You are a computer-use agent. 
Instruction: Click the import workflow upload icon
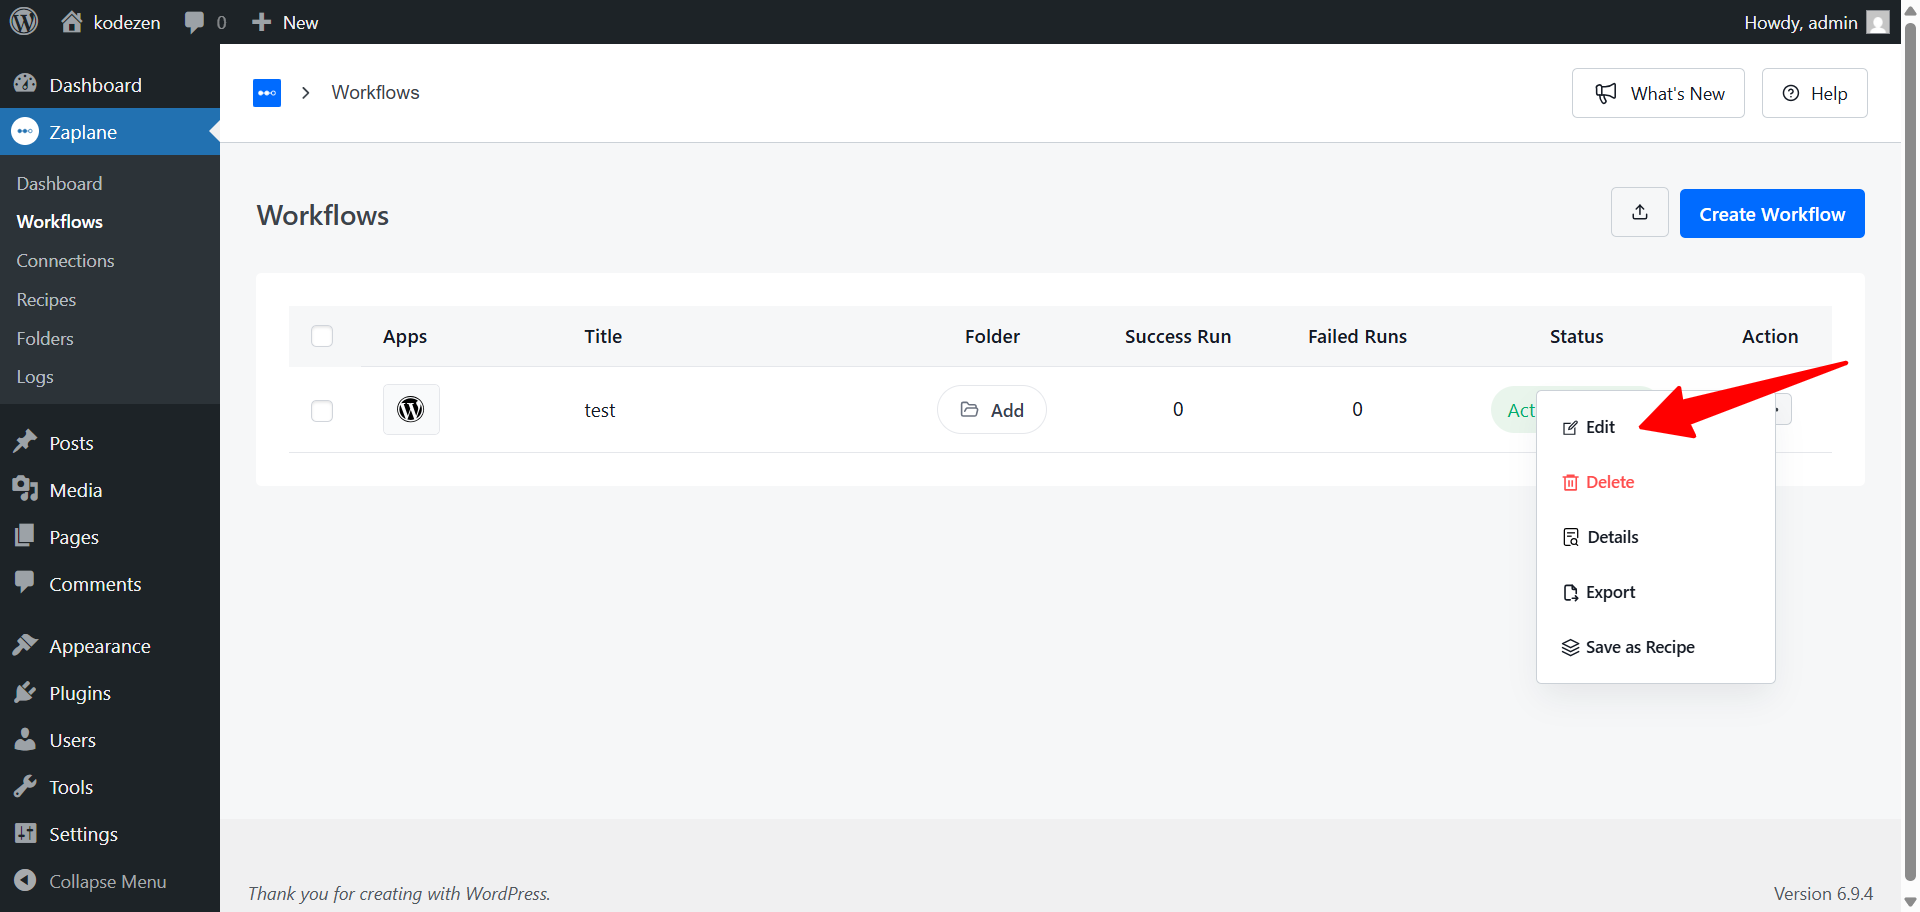1640,212
